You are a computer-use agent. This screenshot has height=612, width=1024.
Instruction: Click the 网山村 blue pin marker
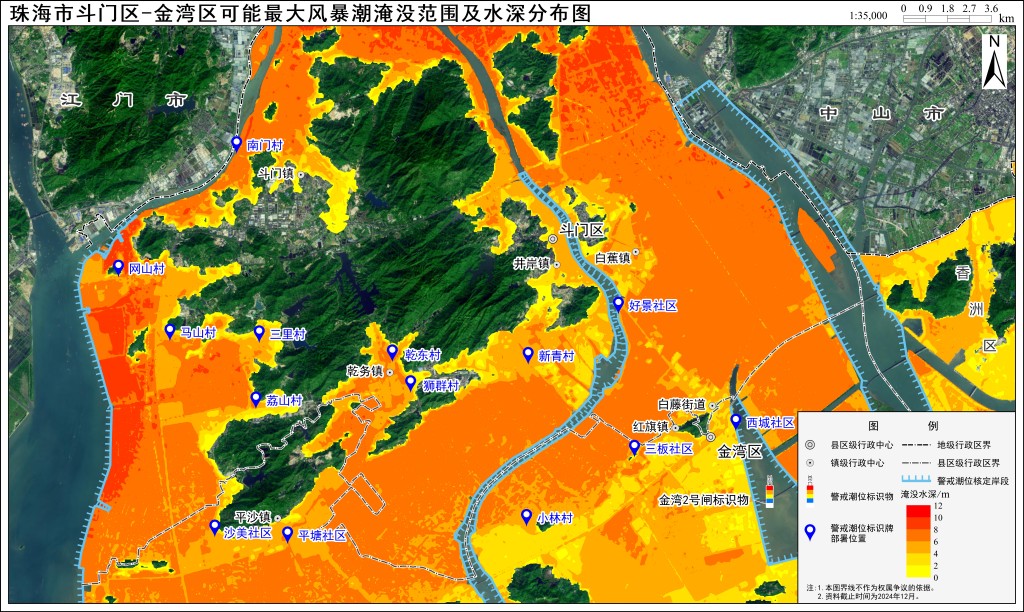coord(118,267)
